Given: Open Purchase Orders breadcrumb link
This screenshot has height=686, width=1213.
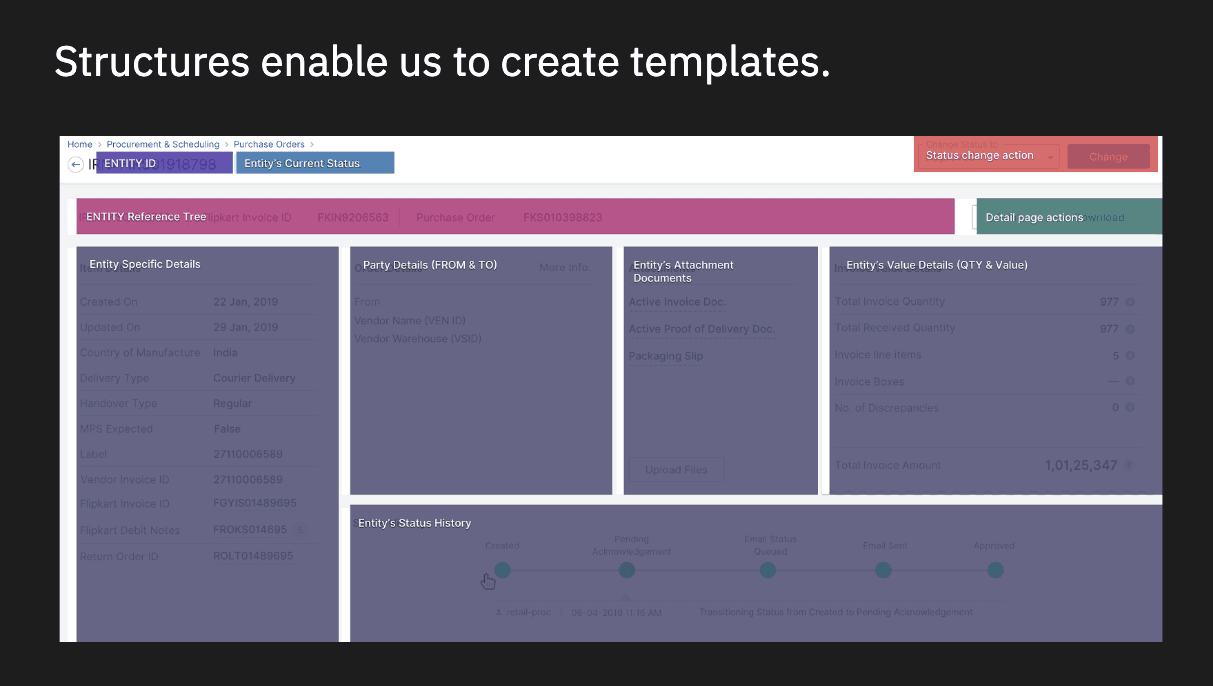Looking at the screenshot, I should coord(269,144).
